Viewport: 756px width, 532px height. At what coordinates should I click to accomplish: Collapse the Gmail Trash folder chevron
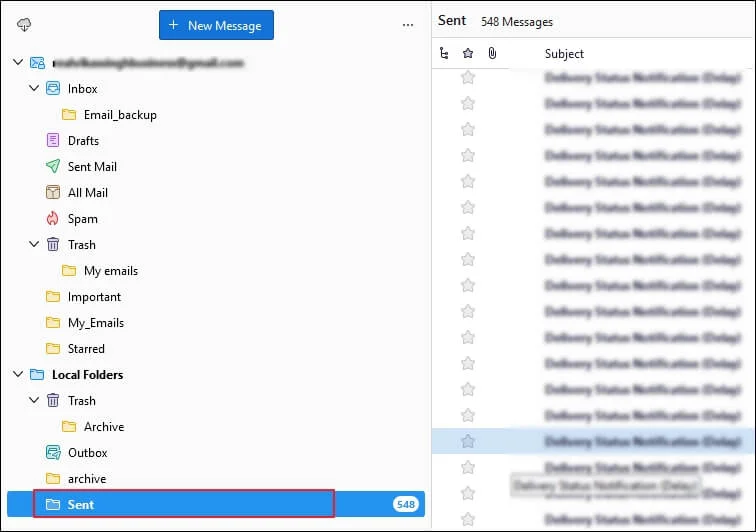pyautogui.click(x=34, y=244)
